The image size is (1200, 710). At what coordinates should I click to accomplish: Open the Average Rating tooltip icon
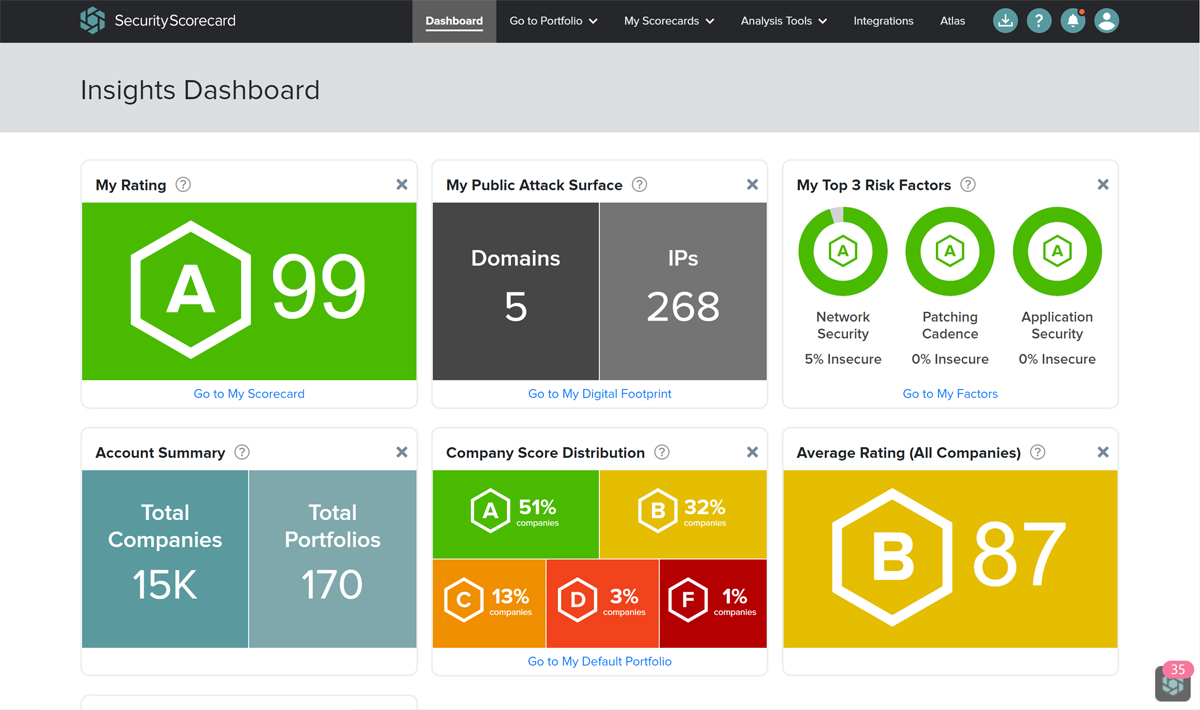1037,452
